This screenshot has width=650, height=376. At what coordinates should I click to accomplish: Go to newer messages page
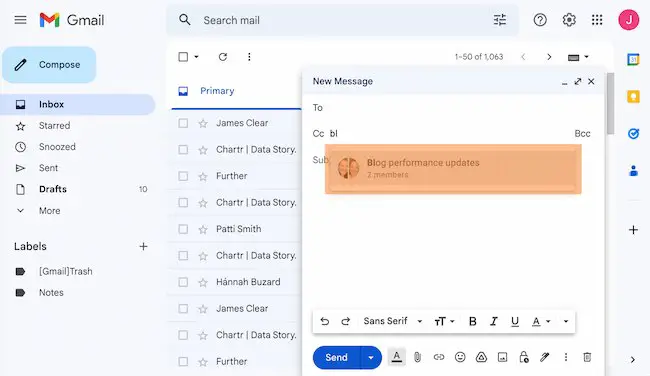tap(523, 57)
